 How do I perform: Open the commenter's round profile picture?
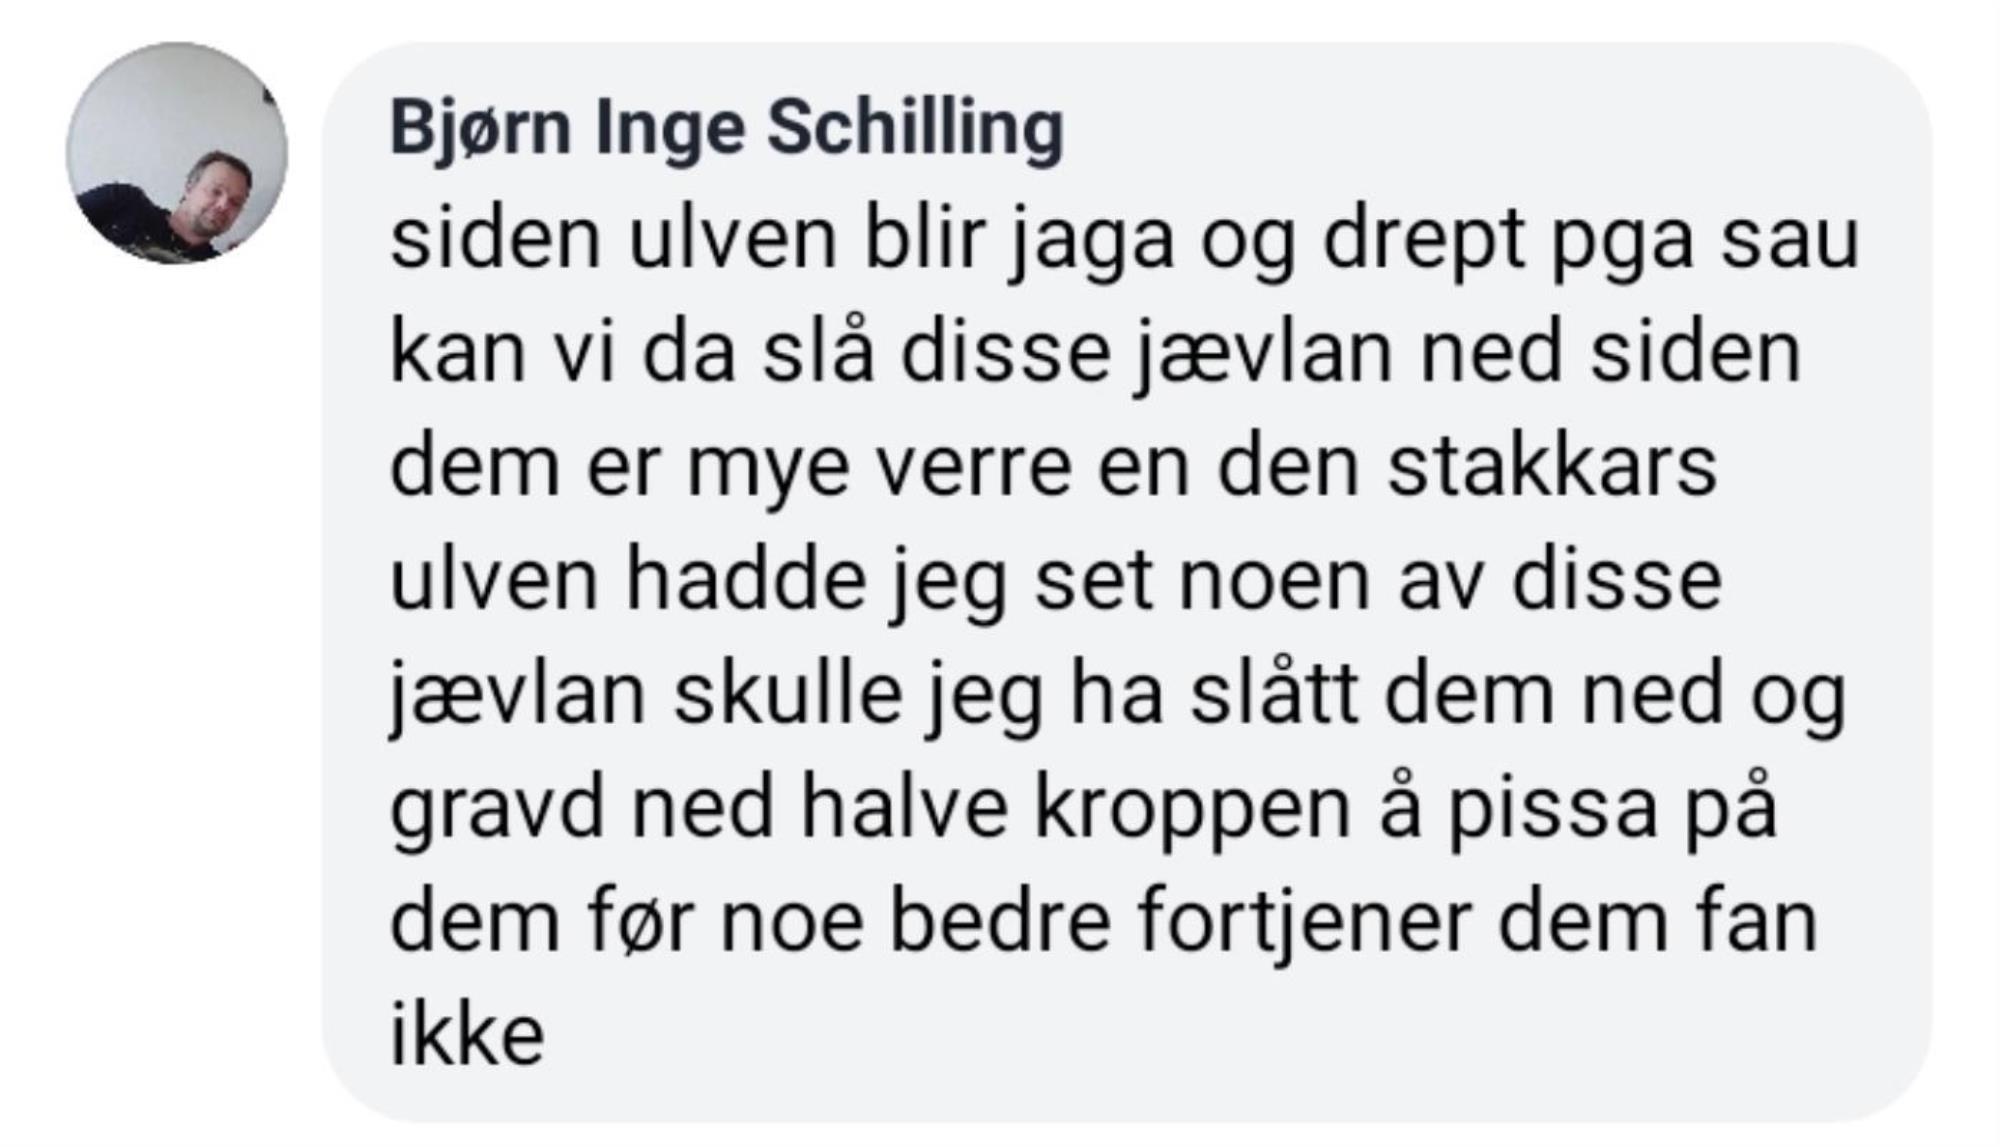tap(177, 153)
